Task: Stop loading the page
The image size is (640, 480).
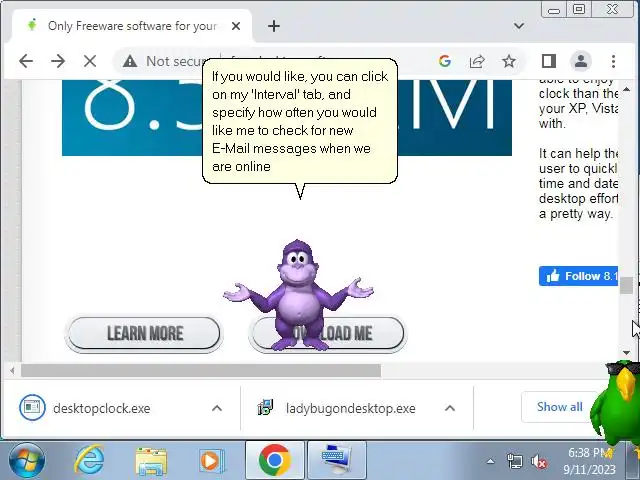Action: point(90,61)
